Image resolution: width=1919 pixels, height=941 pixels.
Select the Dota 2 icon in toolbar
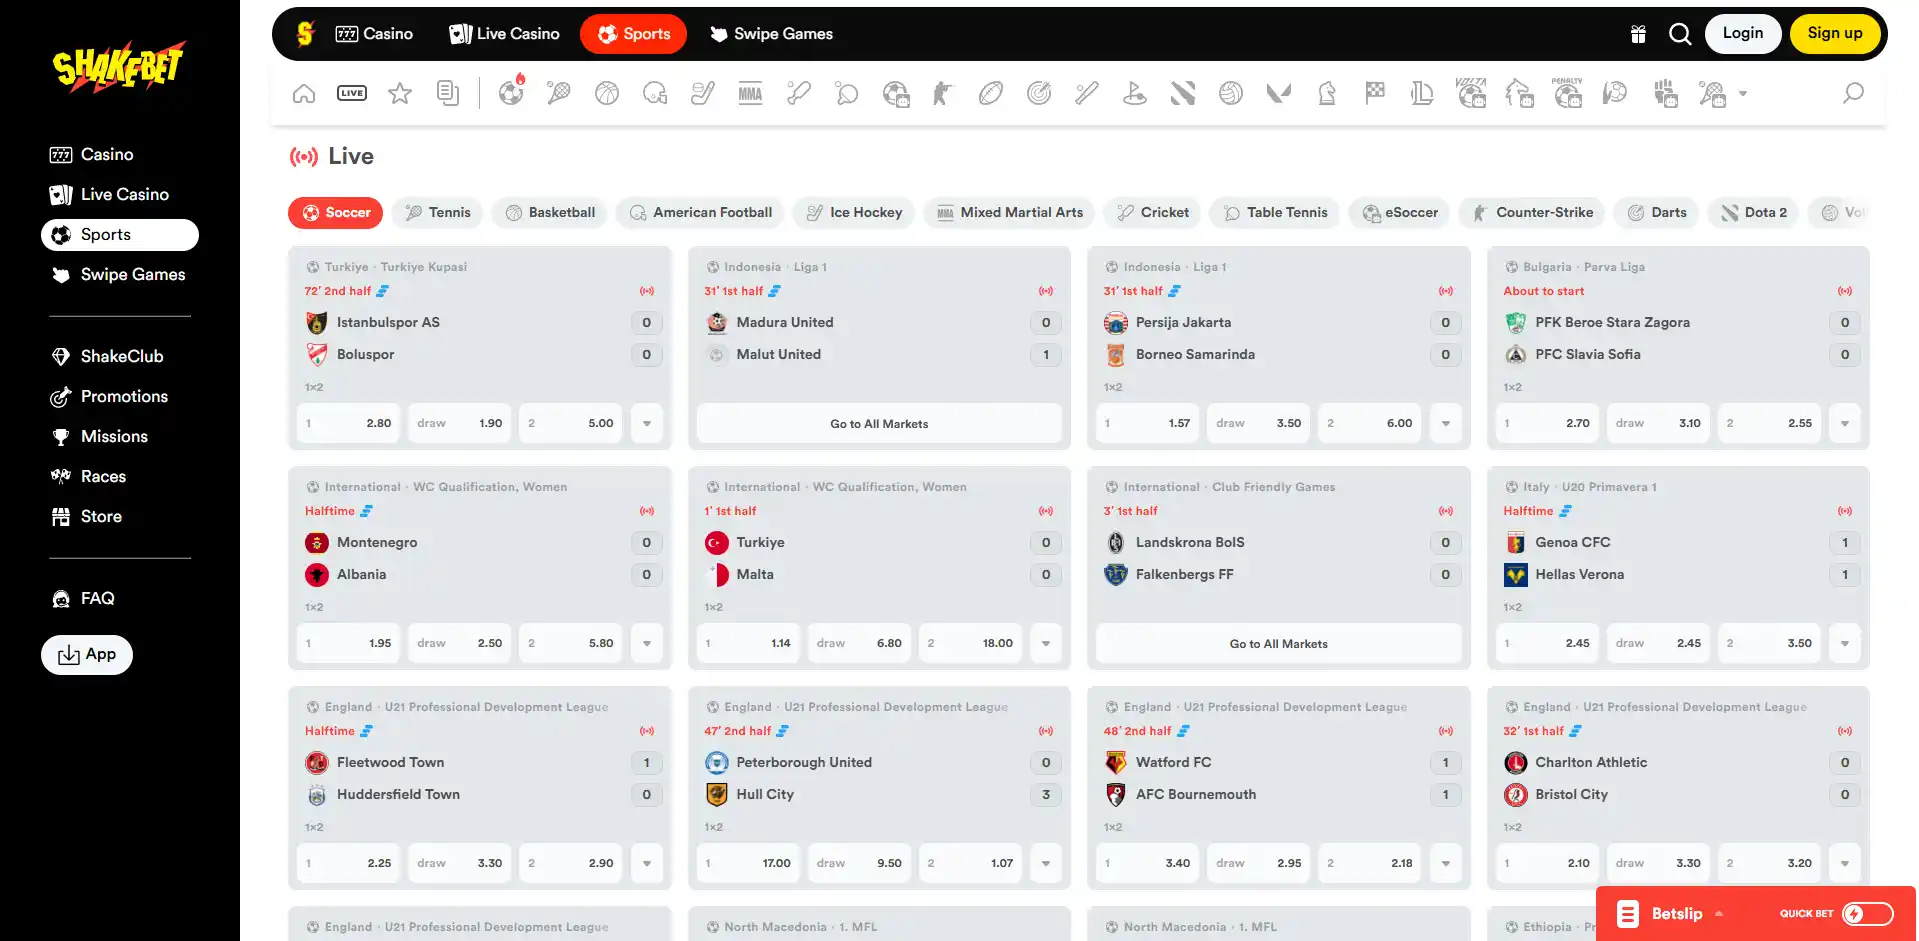pos(1183,94)
